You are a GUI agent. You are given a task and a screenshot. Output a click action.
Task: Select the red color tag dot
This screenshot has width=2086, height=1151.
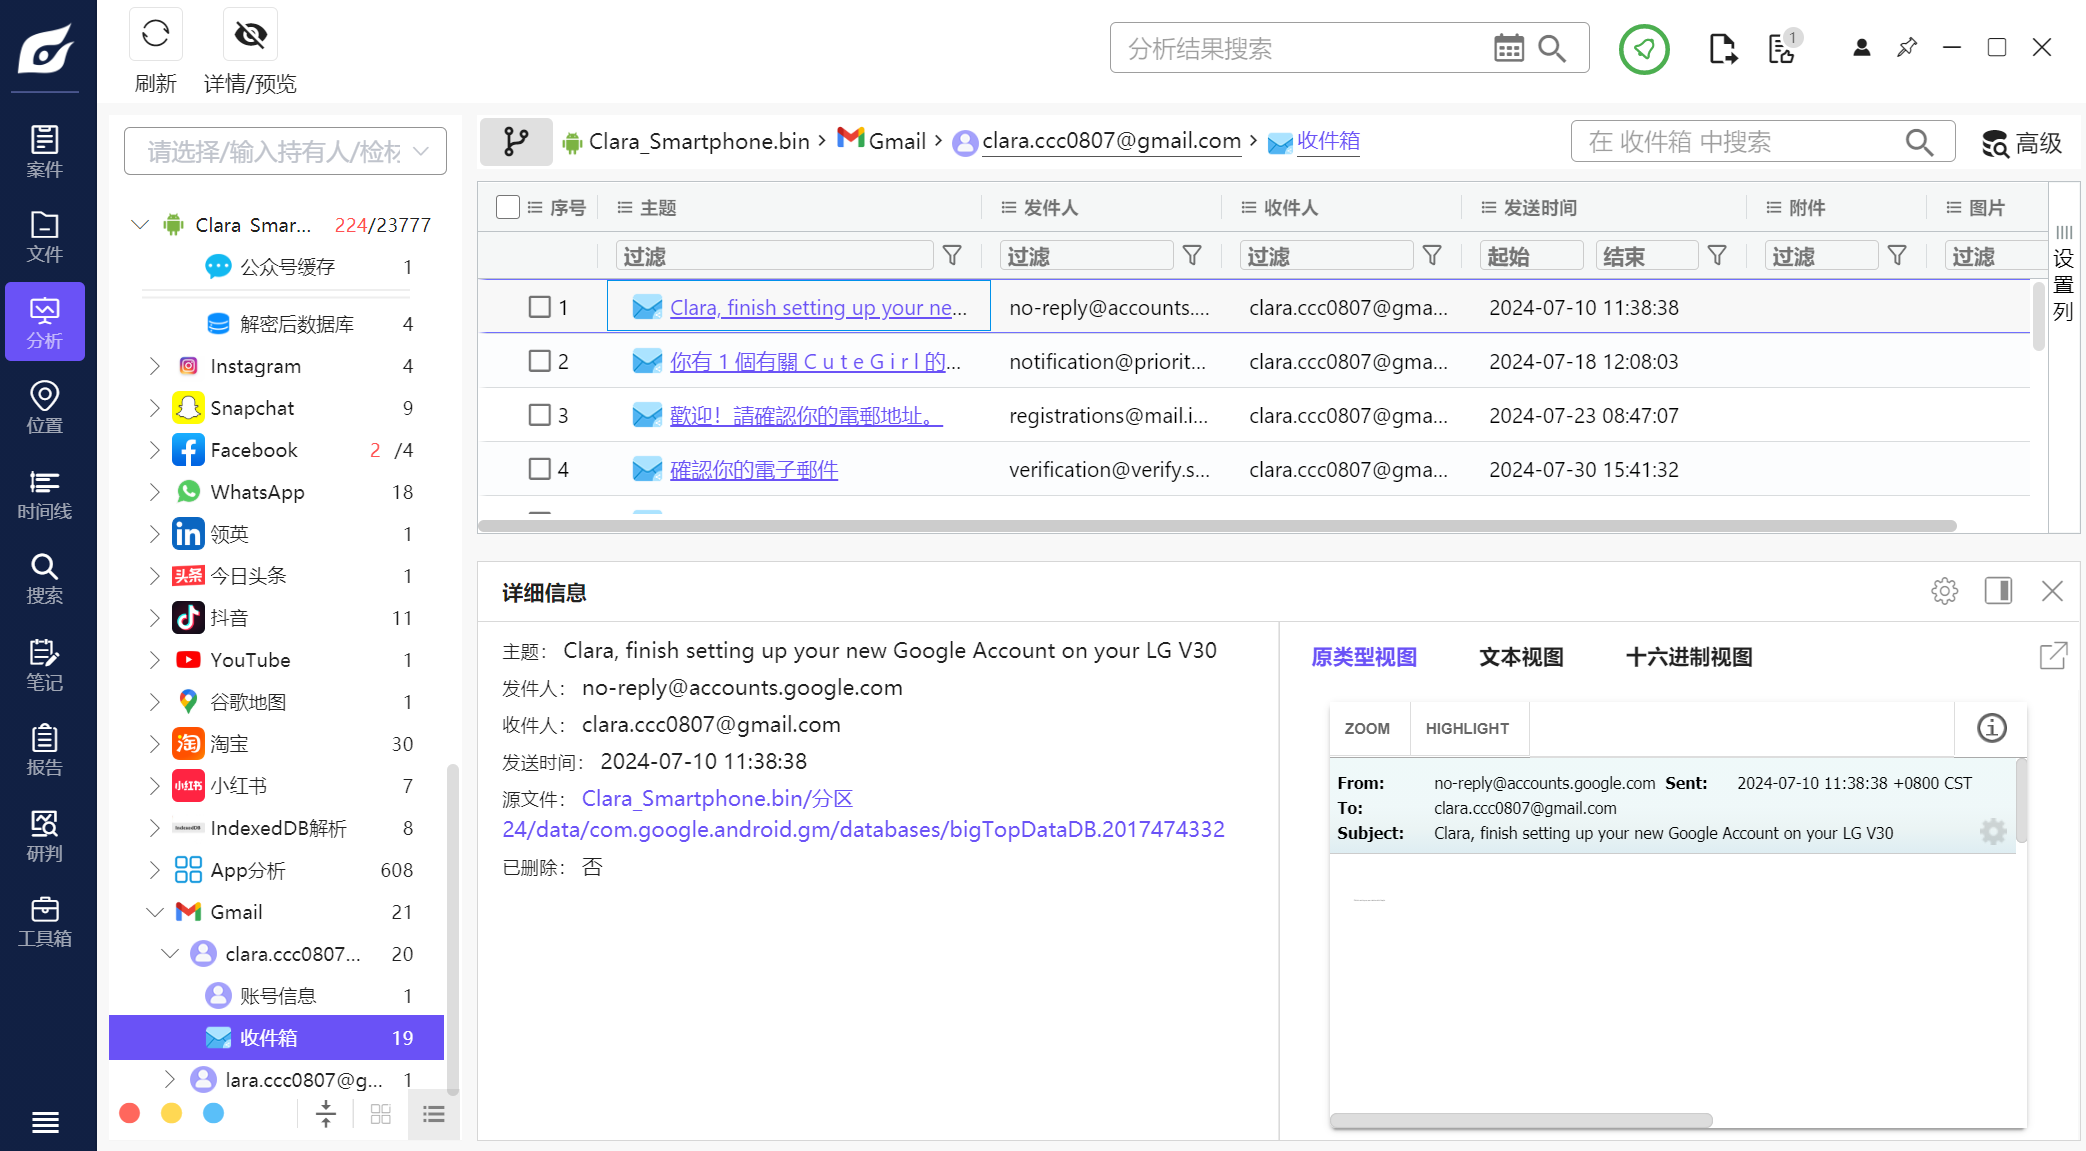pos(129,1113)
